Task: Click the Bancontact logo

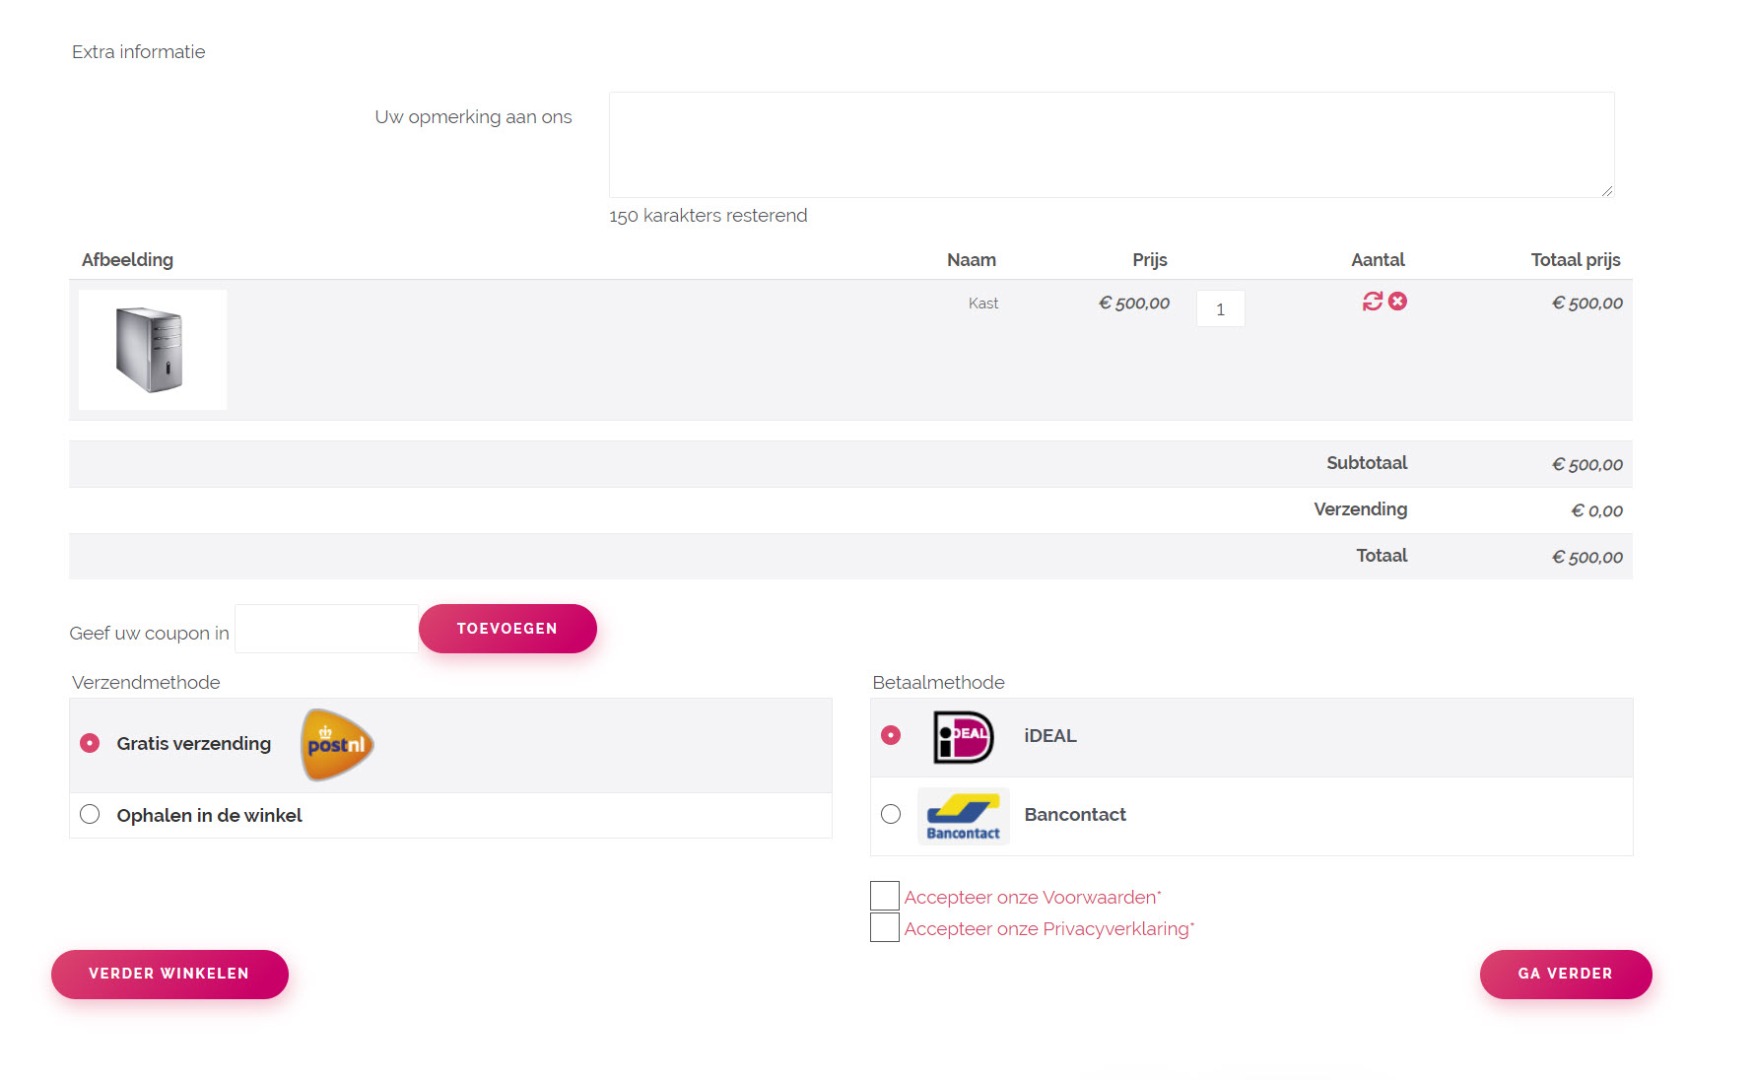Action: (962, 816)
